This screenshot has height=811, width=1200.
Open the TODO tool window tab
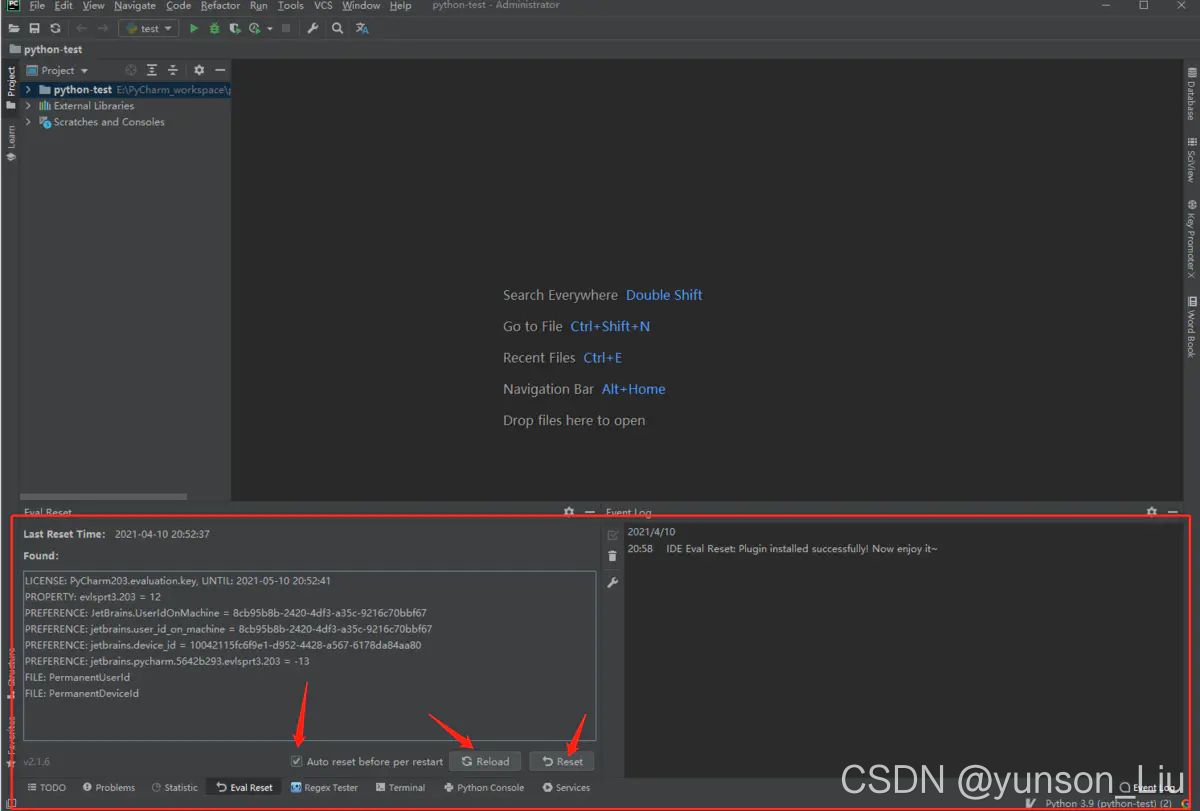[46, 788]
